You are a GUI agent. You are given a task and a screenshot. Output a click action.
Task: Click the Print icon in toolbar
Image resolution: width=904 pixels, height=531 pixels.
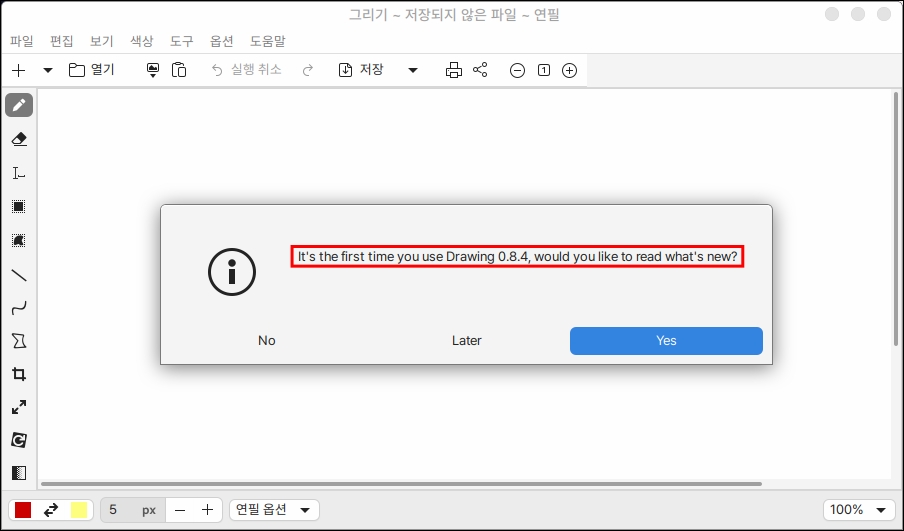453,70
